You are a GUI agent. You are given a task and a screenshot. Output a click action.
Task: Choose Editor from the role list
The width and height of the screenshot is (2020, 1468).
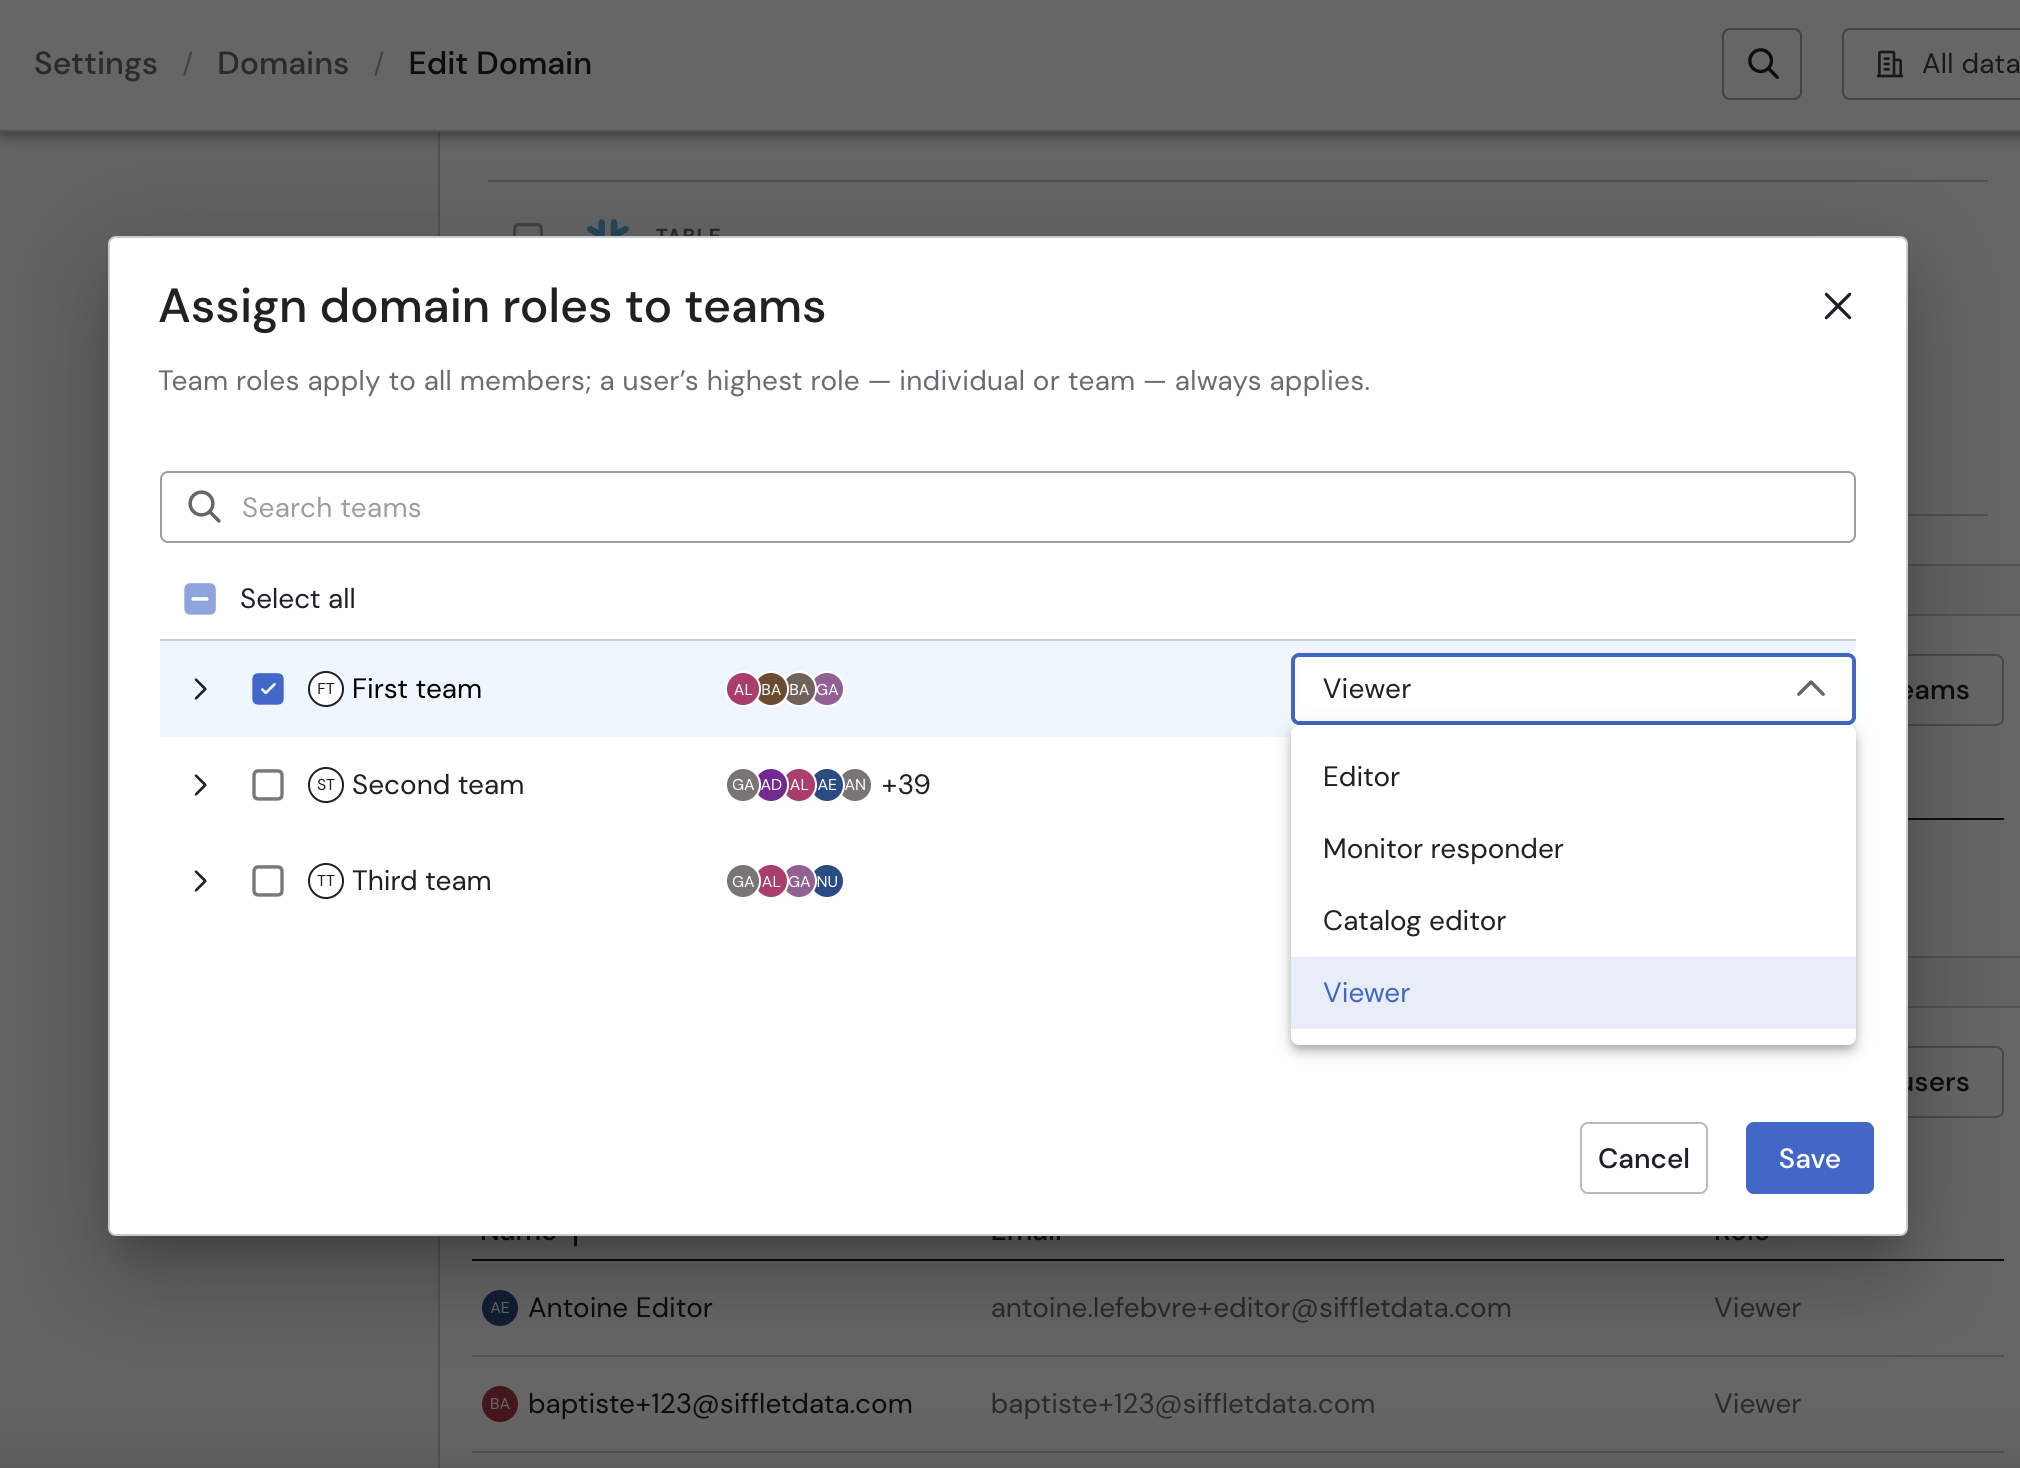[1361, 777]
